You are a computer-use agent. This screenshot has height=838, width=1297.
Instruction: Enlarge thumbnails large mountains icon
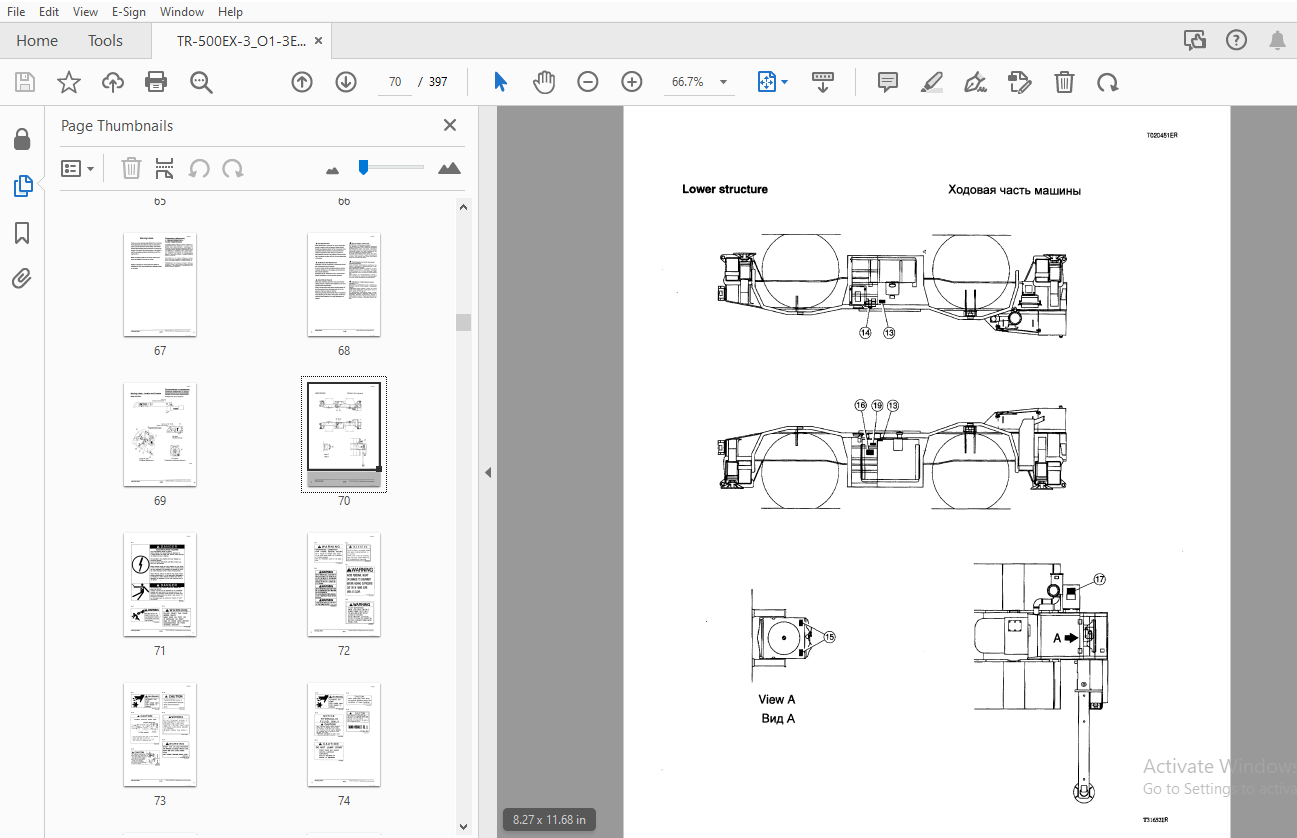(450, 168)
